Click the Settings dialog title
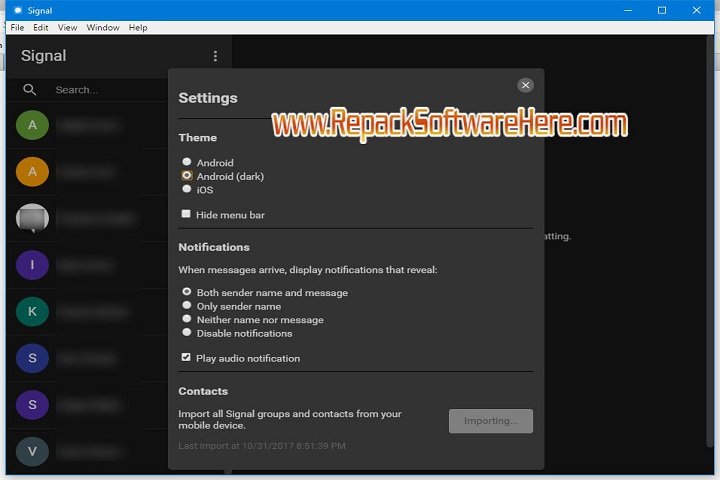720x480 pixels. click(208, 98)
